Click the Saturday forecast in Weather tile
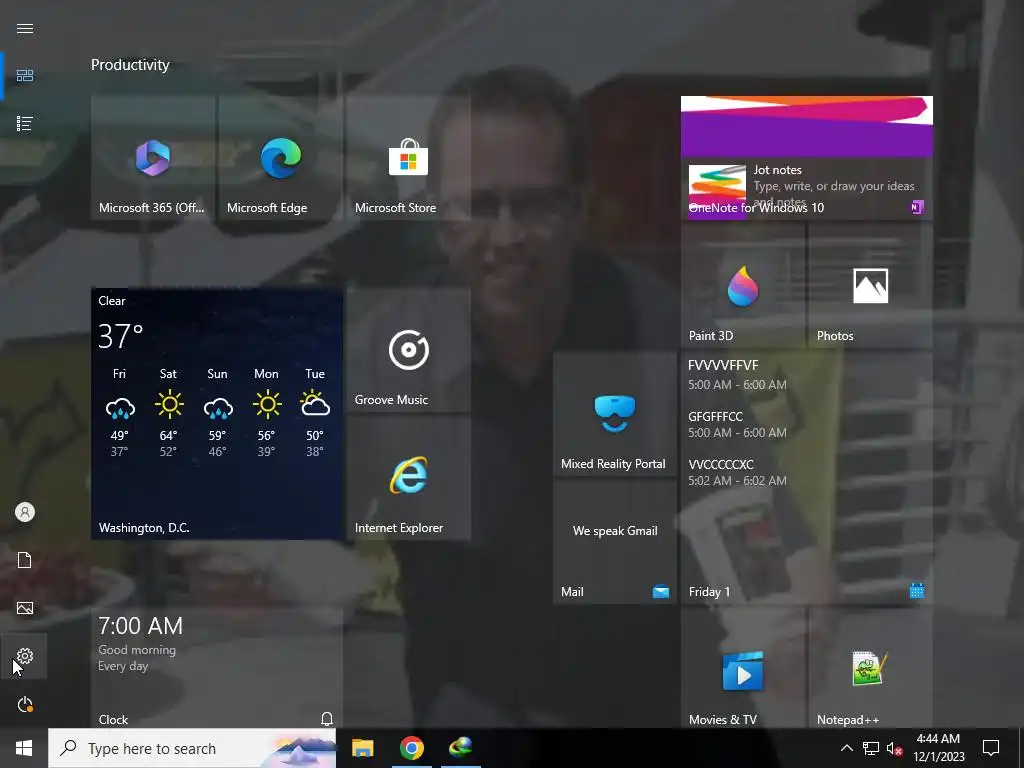 (168, 412)
